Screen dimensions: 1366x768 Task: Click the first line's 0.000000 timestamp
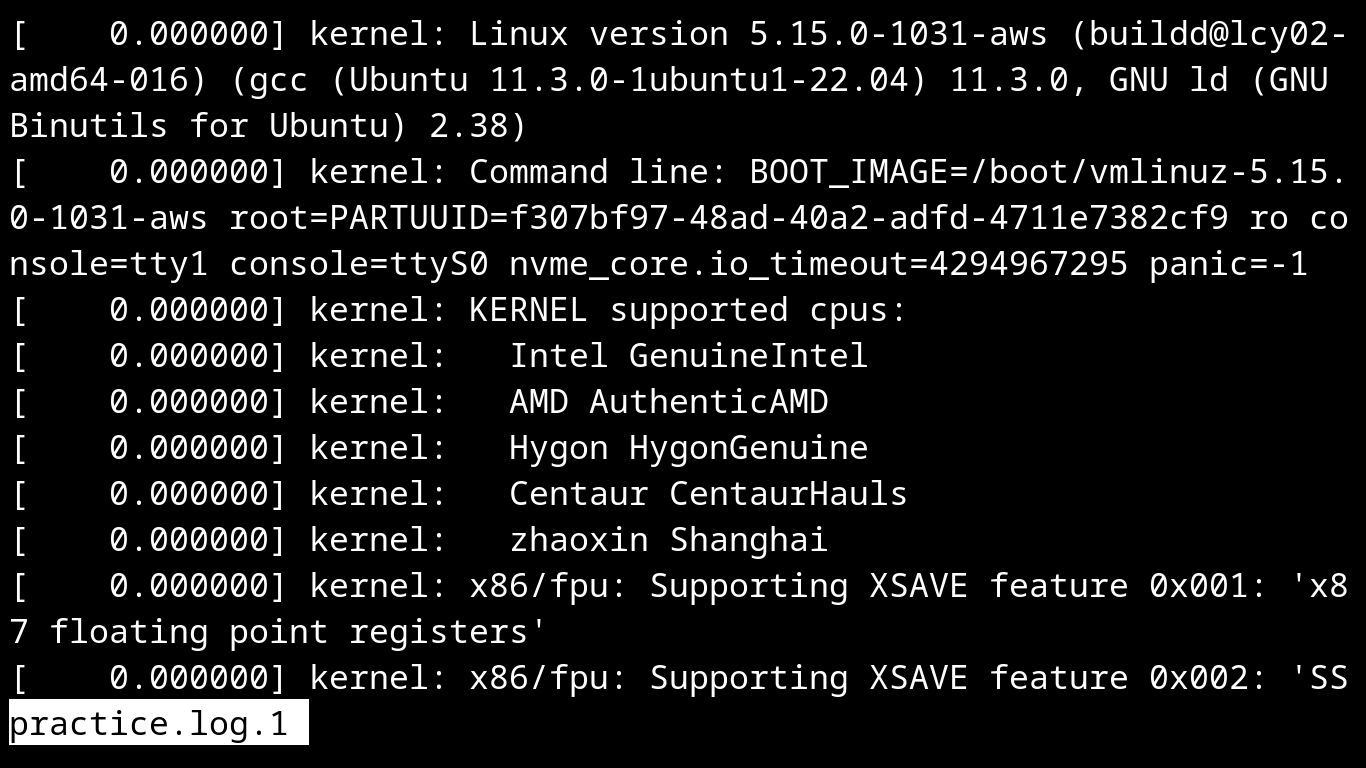pos(189,34)
